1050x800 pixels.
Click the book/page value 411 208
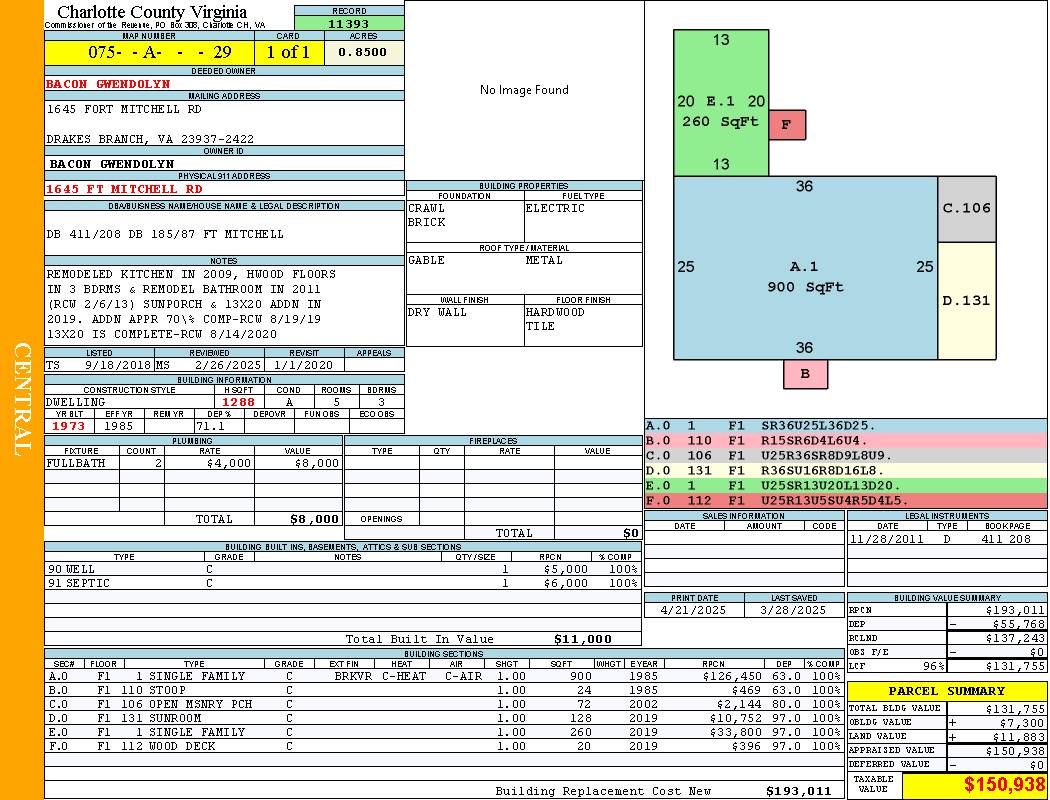pos(1006,539)
